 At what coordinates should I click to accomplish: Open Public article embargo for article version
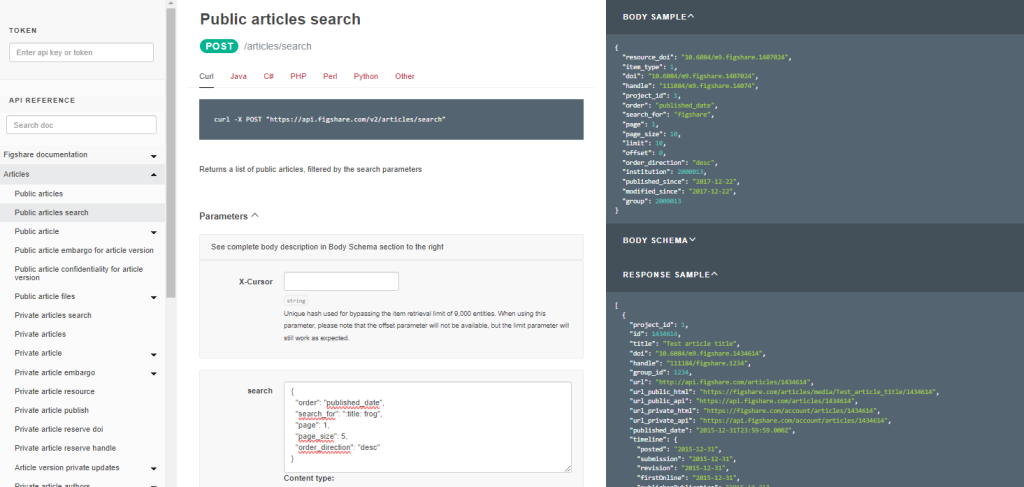(x=84, y=250)
